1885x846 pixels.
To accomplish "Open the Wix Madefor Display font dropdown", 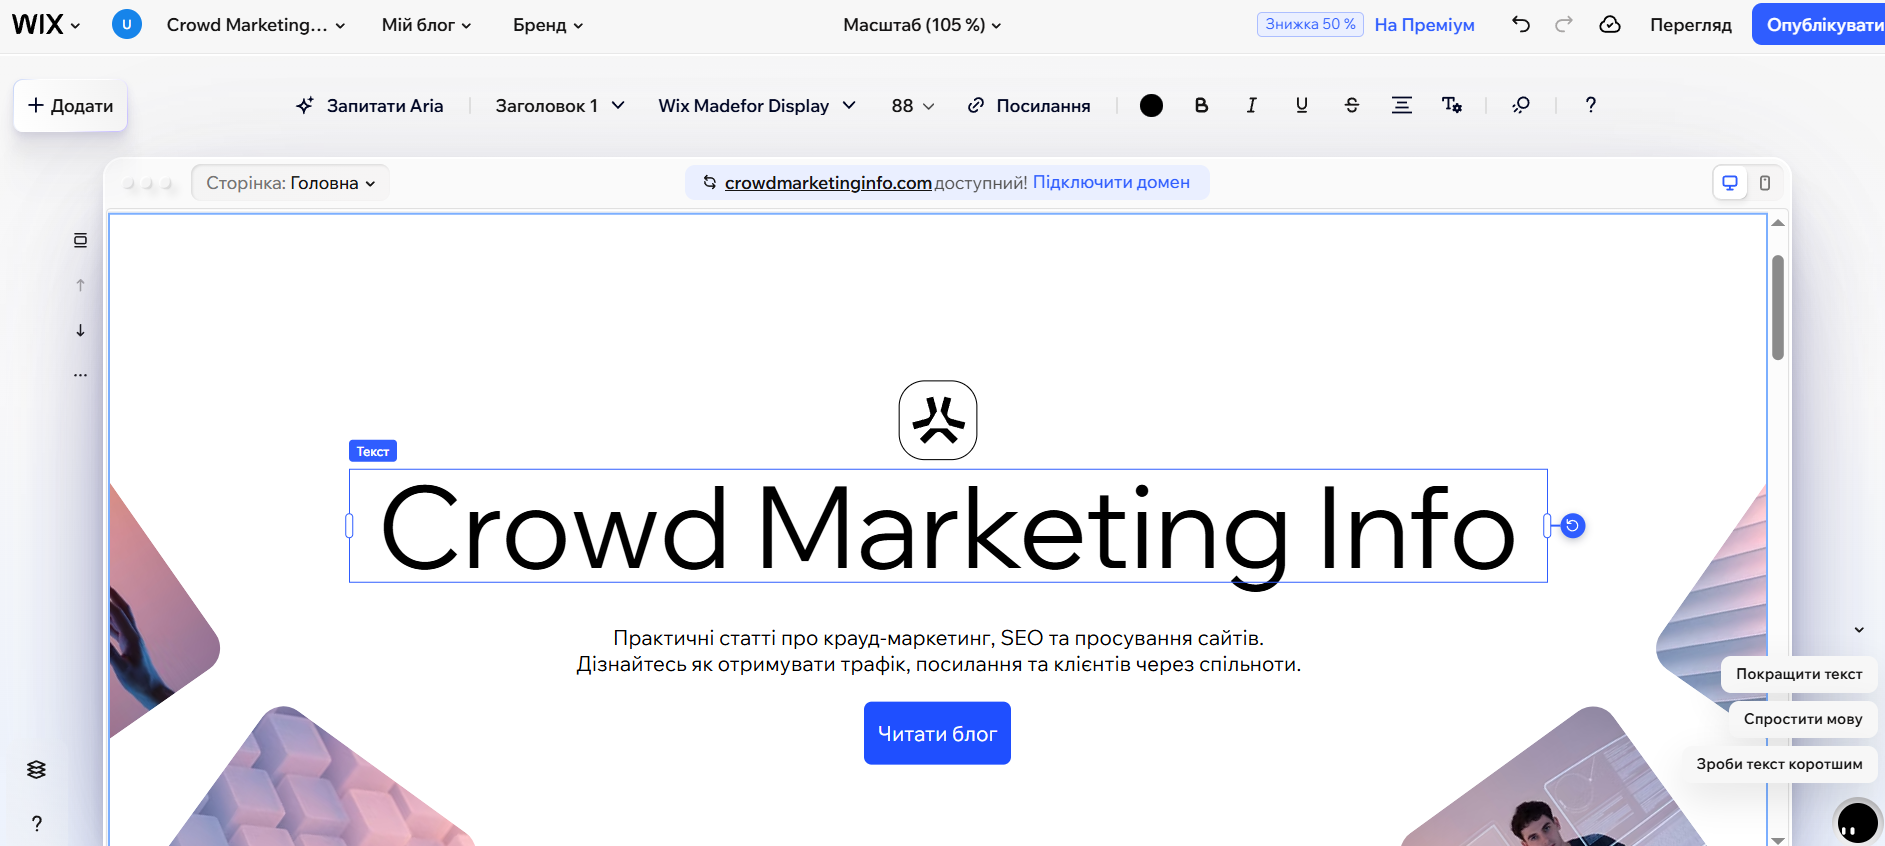I will click(757, 106).
